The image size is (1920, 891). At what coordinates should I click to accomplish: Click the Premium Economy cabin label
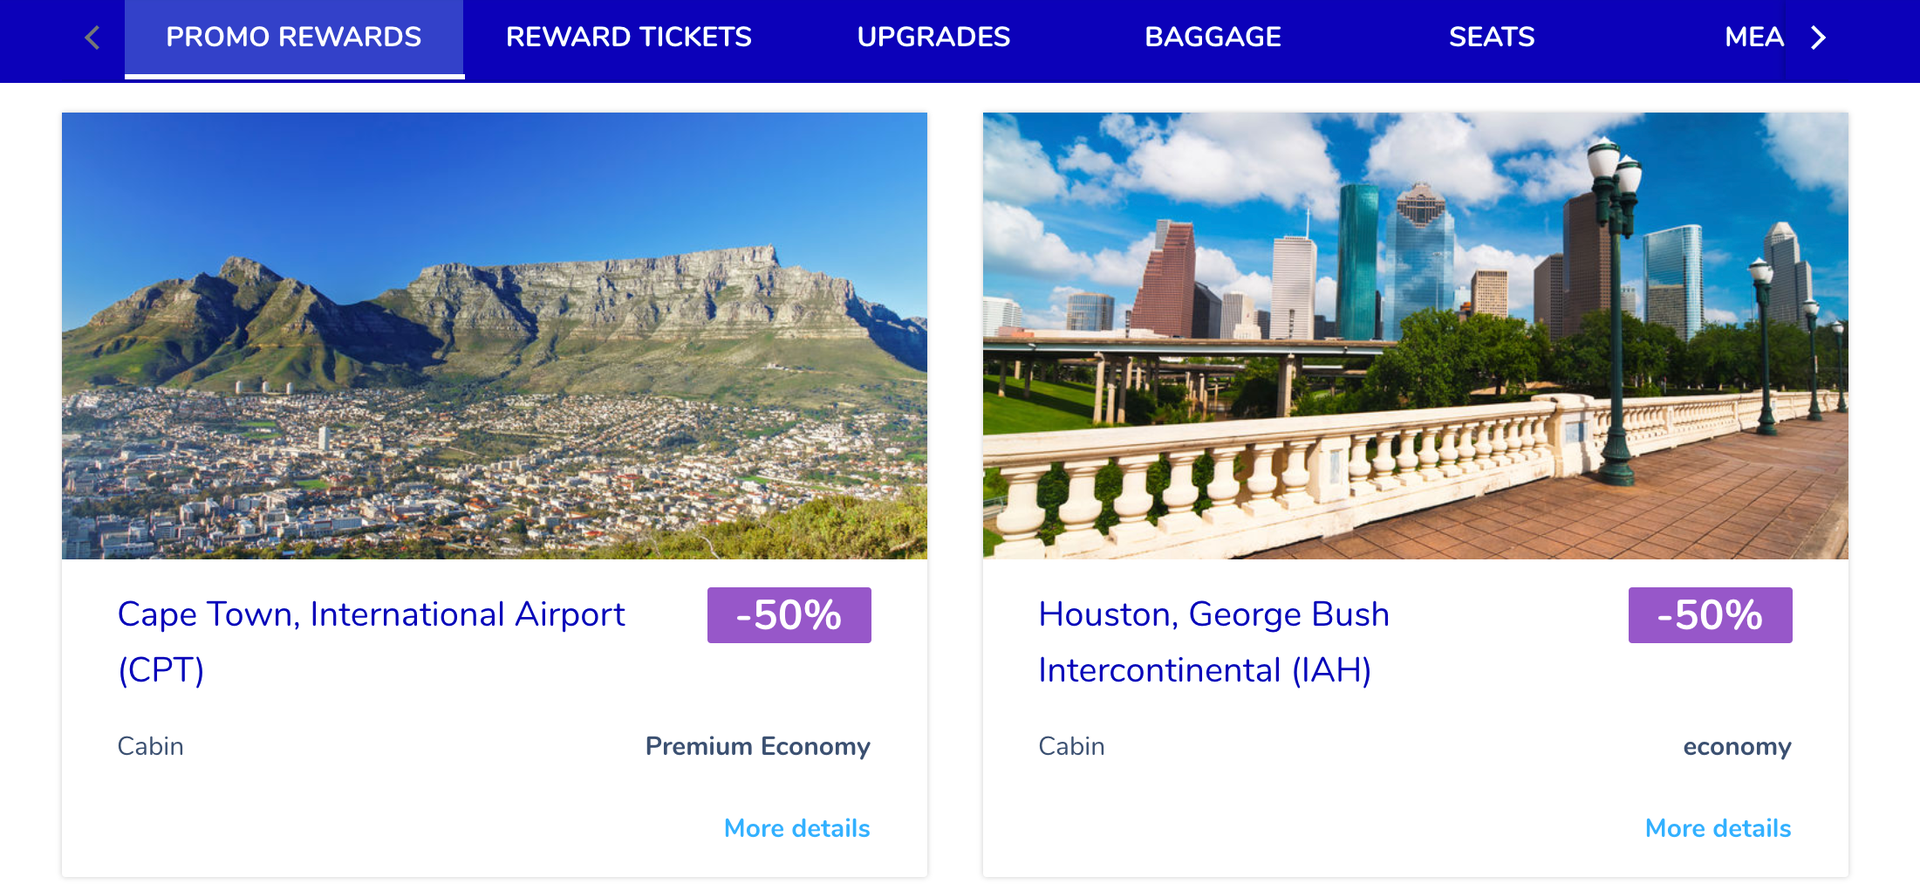pos(757,746)
